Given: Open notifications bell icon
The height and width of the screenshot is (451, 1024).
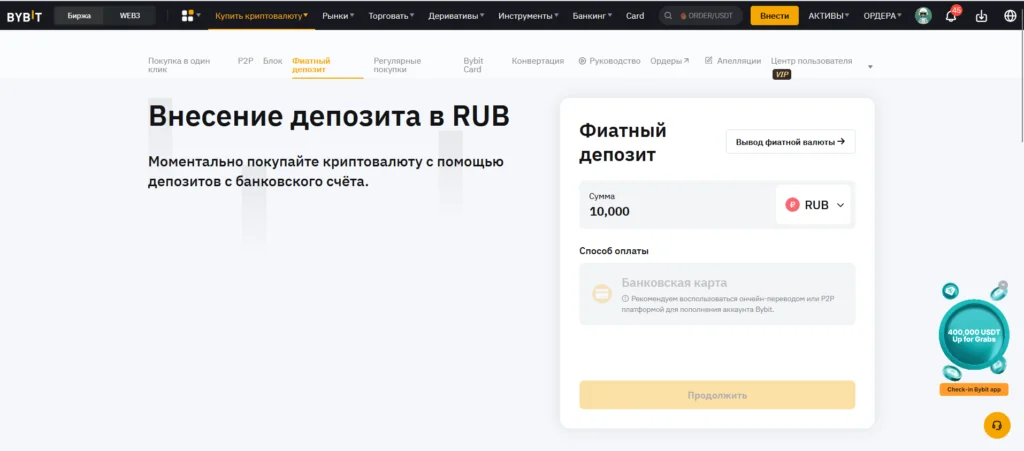Looking at the screenshot, I should click(951, 16).
